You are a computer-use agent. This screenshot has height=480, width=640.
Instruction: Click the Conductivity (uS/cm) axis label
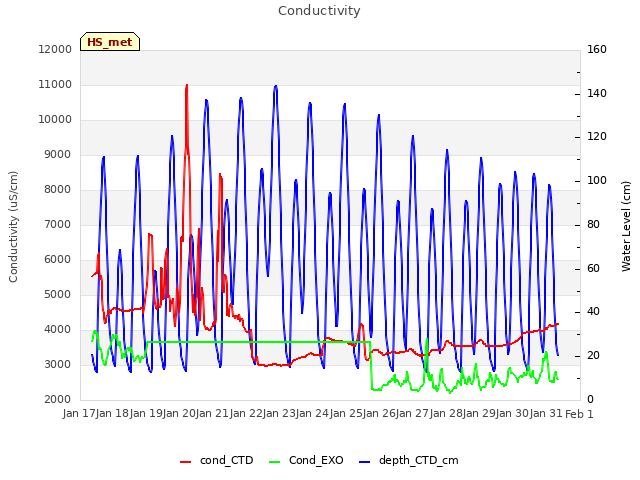click(x=13, y=227)
